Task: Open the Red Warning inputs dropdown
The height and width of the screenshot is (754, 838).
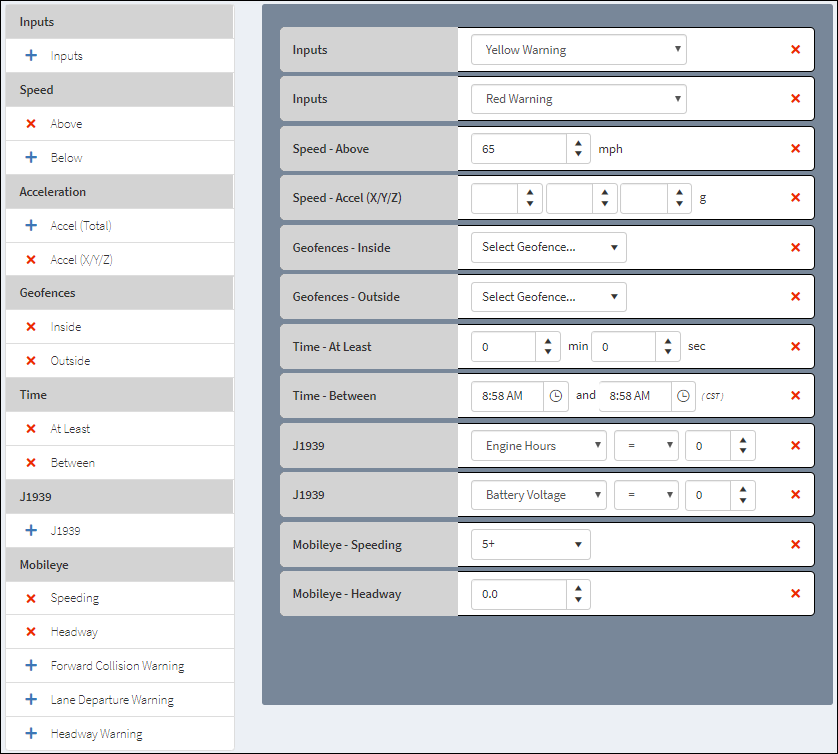Action: pos(579,99)
